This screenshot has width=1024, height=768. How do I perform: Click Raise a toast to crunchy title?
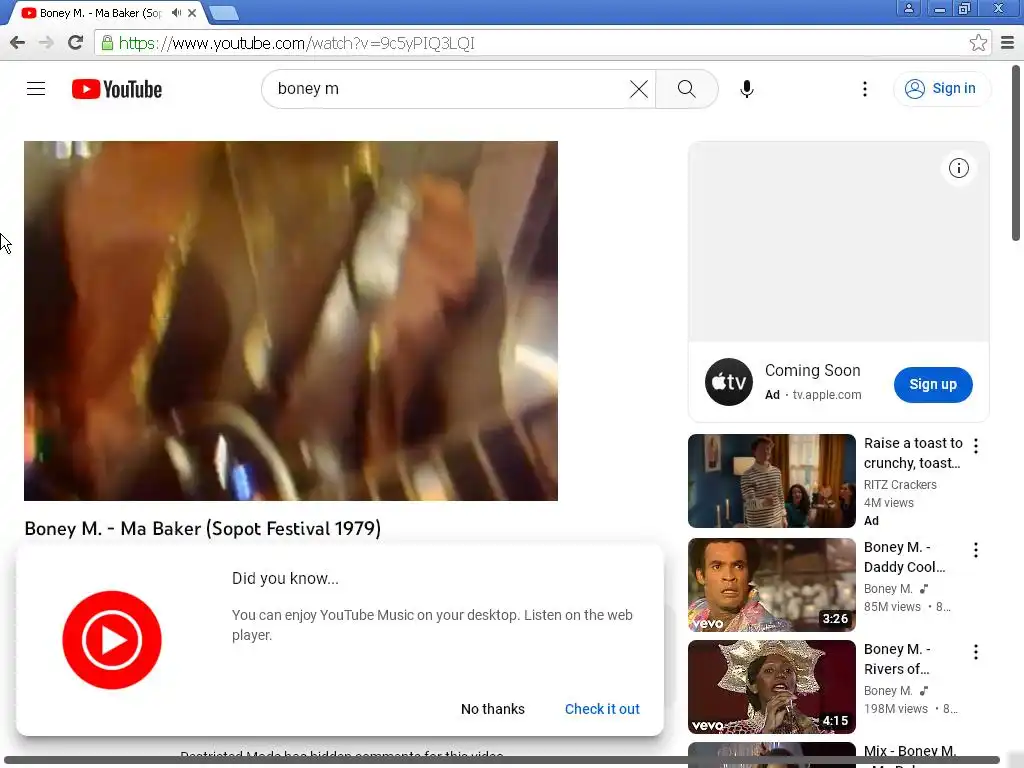pyautogui.click(x=913, y=453)
